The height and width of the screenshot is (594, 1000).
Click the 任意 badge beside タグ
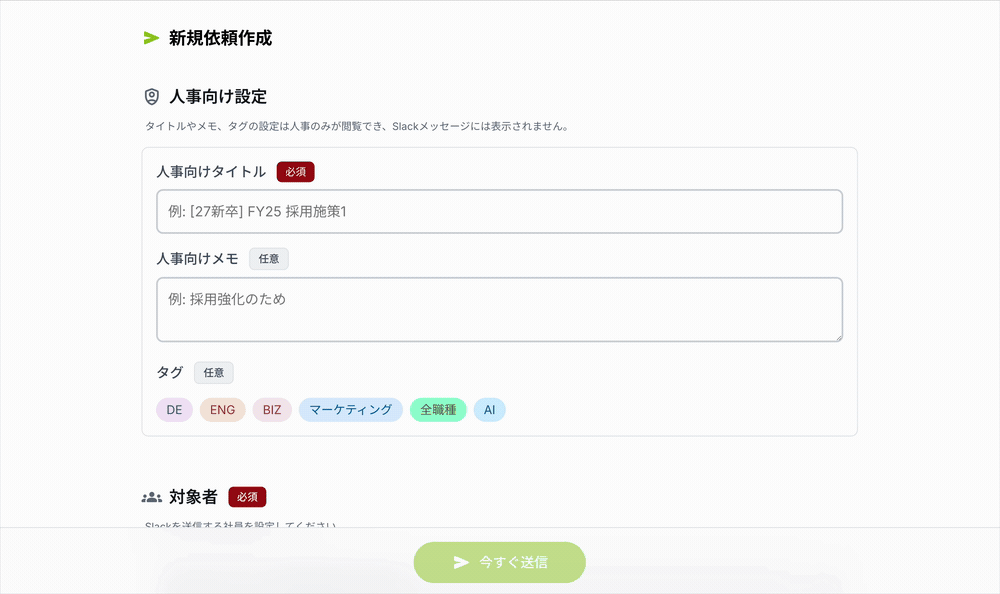213,372
